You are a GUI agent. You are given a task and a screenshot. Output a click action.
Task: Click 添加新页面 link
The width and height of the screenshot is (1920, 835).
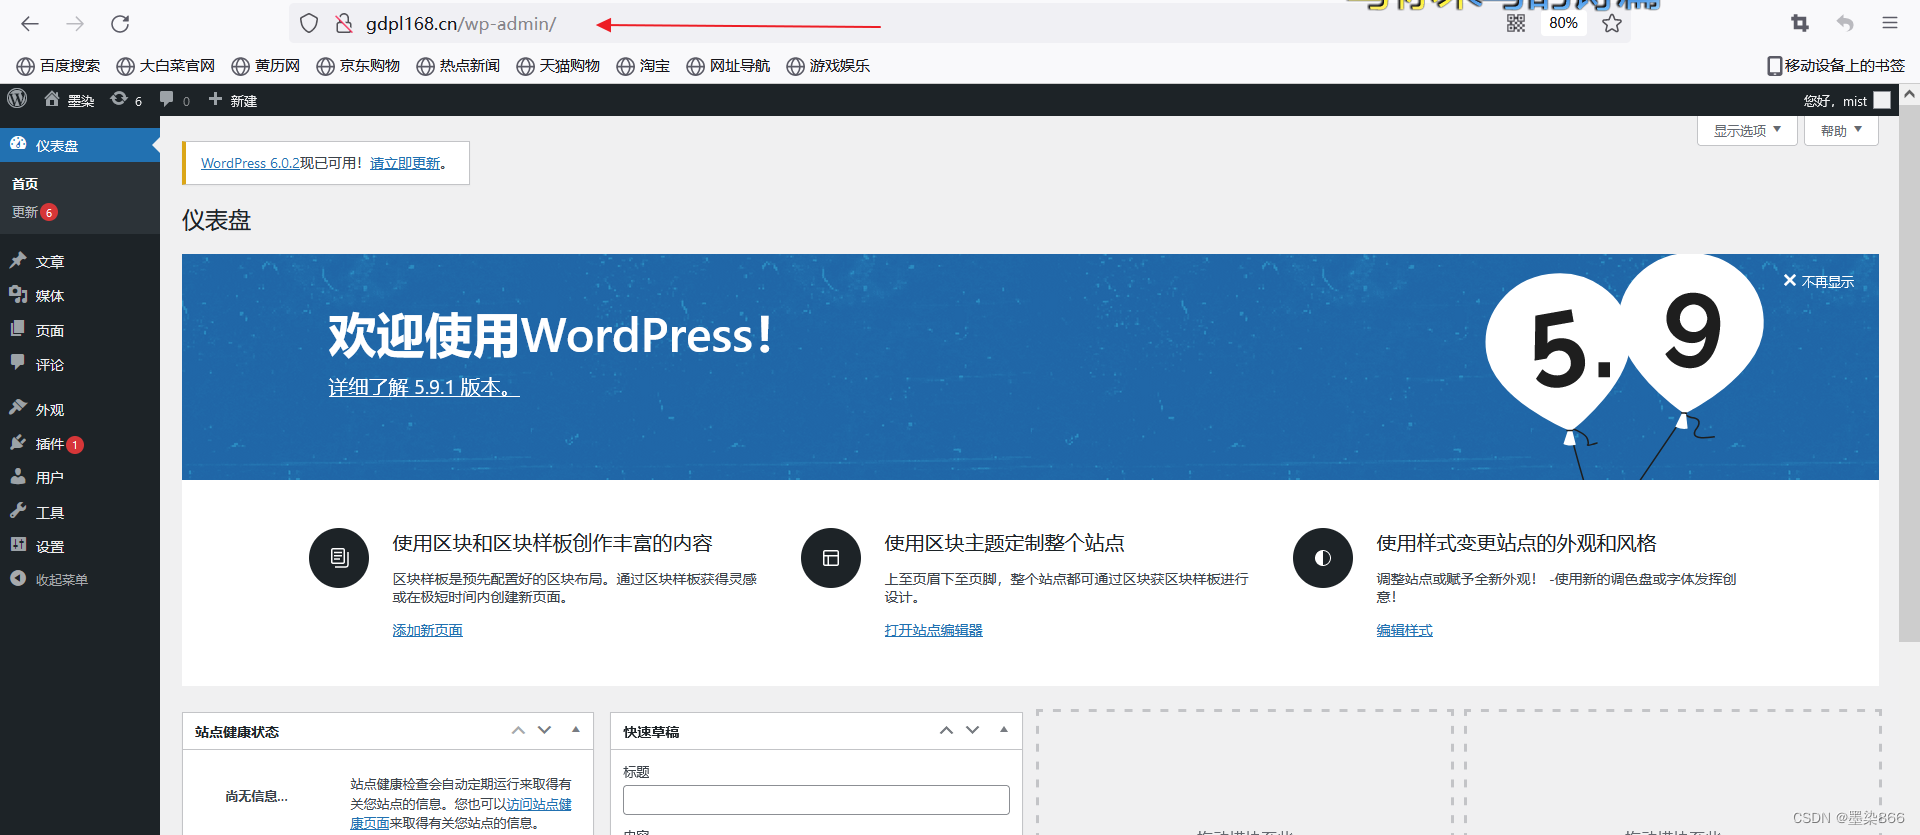(427, 630)
